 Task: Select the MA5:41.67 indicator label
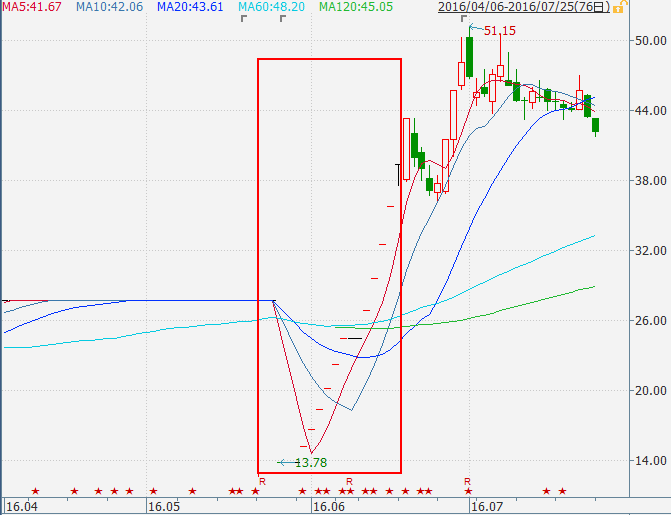(31, 7)
